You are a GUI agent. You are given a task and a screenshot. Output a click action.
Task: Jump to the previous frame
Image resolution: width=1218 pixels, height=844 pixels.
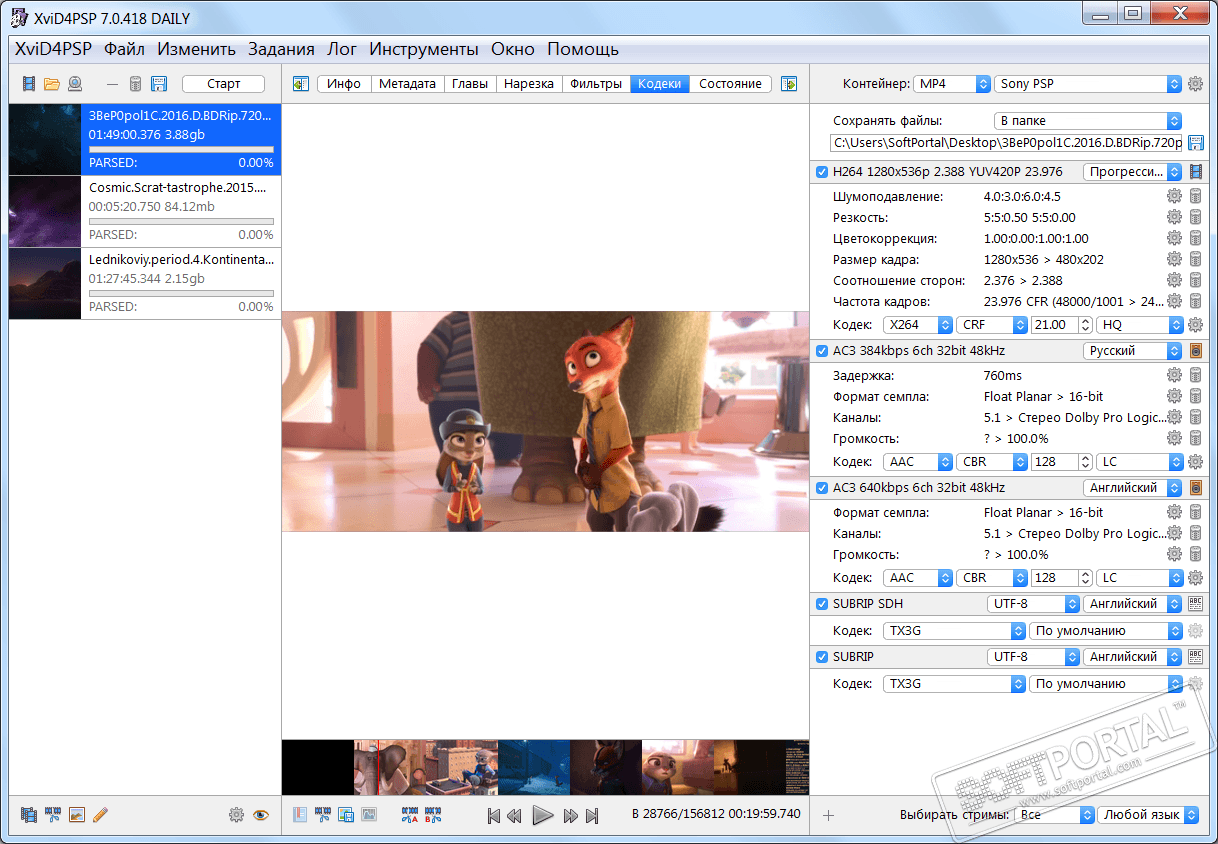[515, 816]
